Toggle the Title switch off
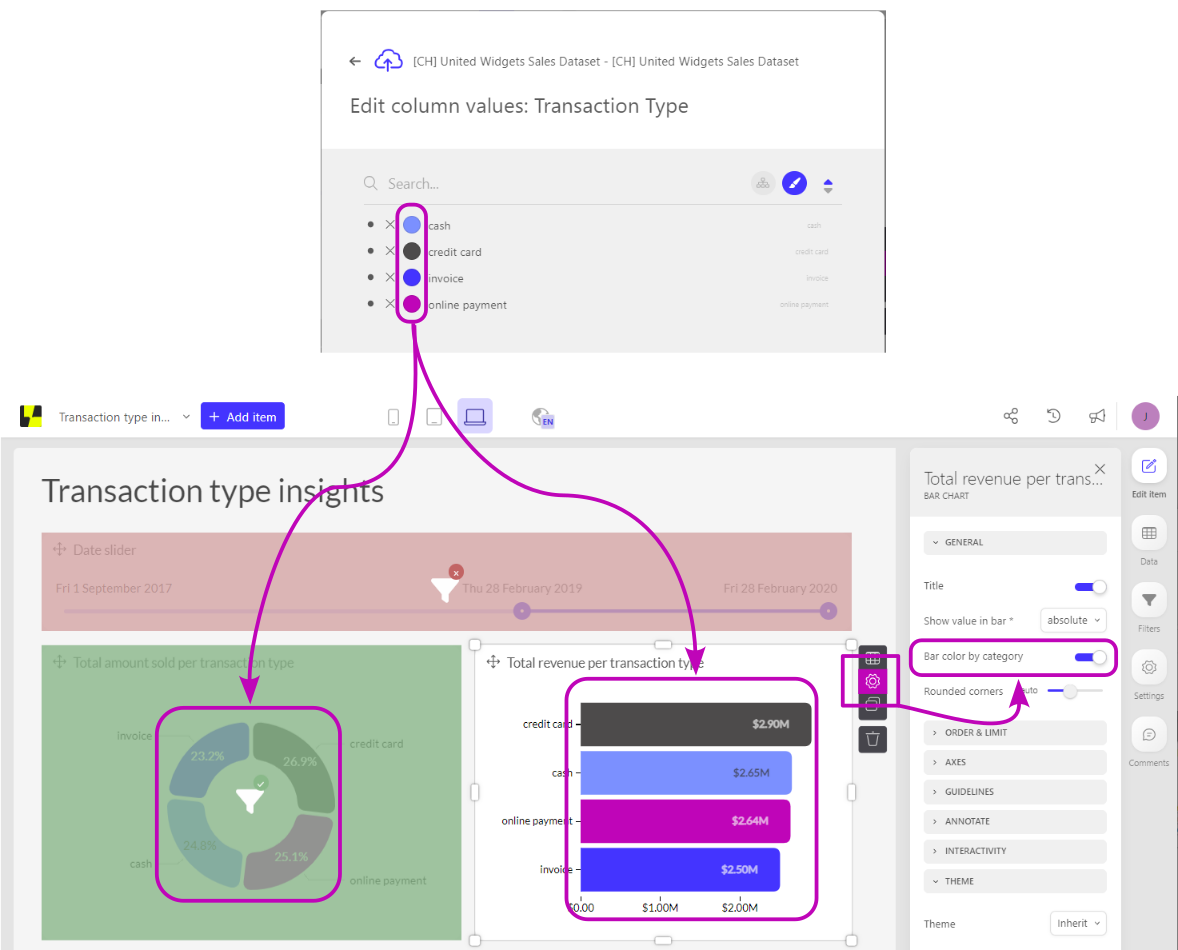Screen dimensions: 1178x950 point(1090,587)
